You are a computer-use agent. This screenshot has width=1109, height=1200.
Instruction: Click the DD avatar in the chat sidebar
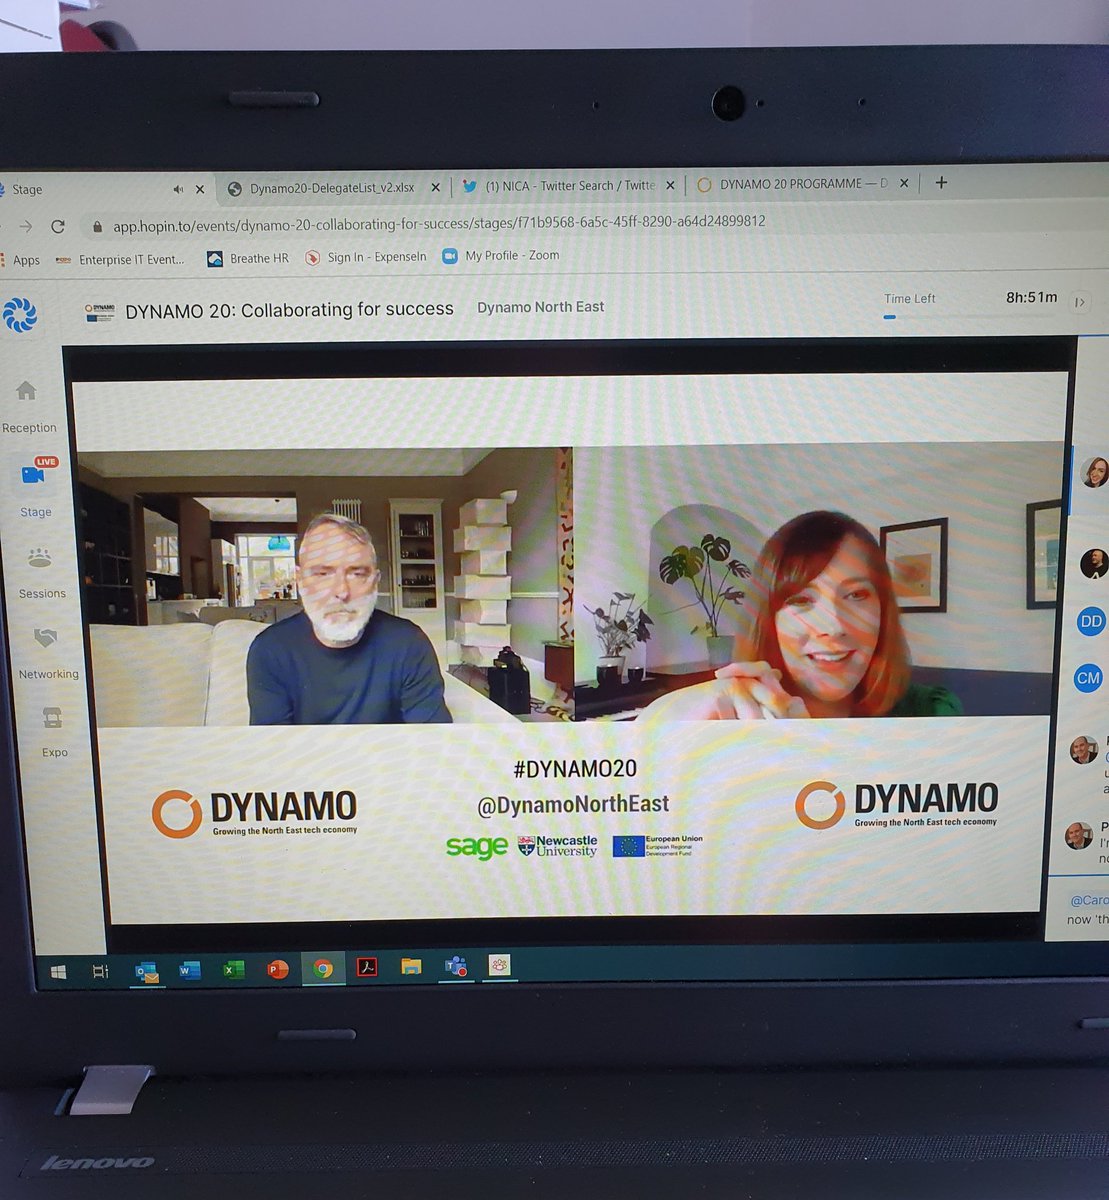pos(1089,621)
